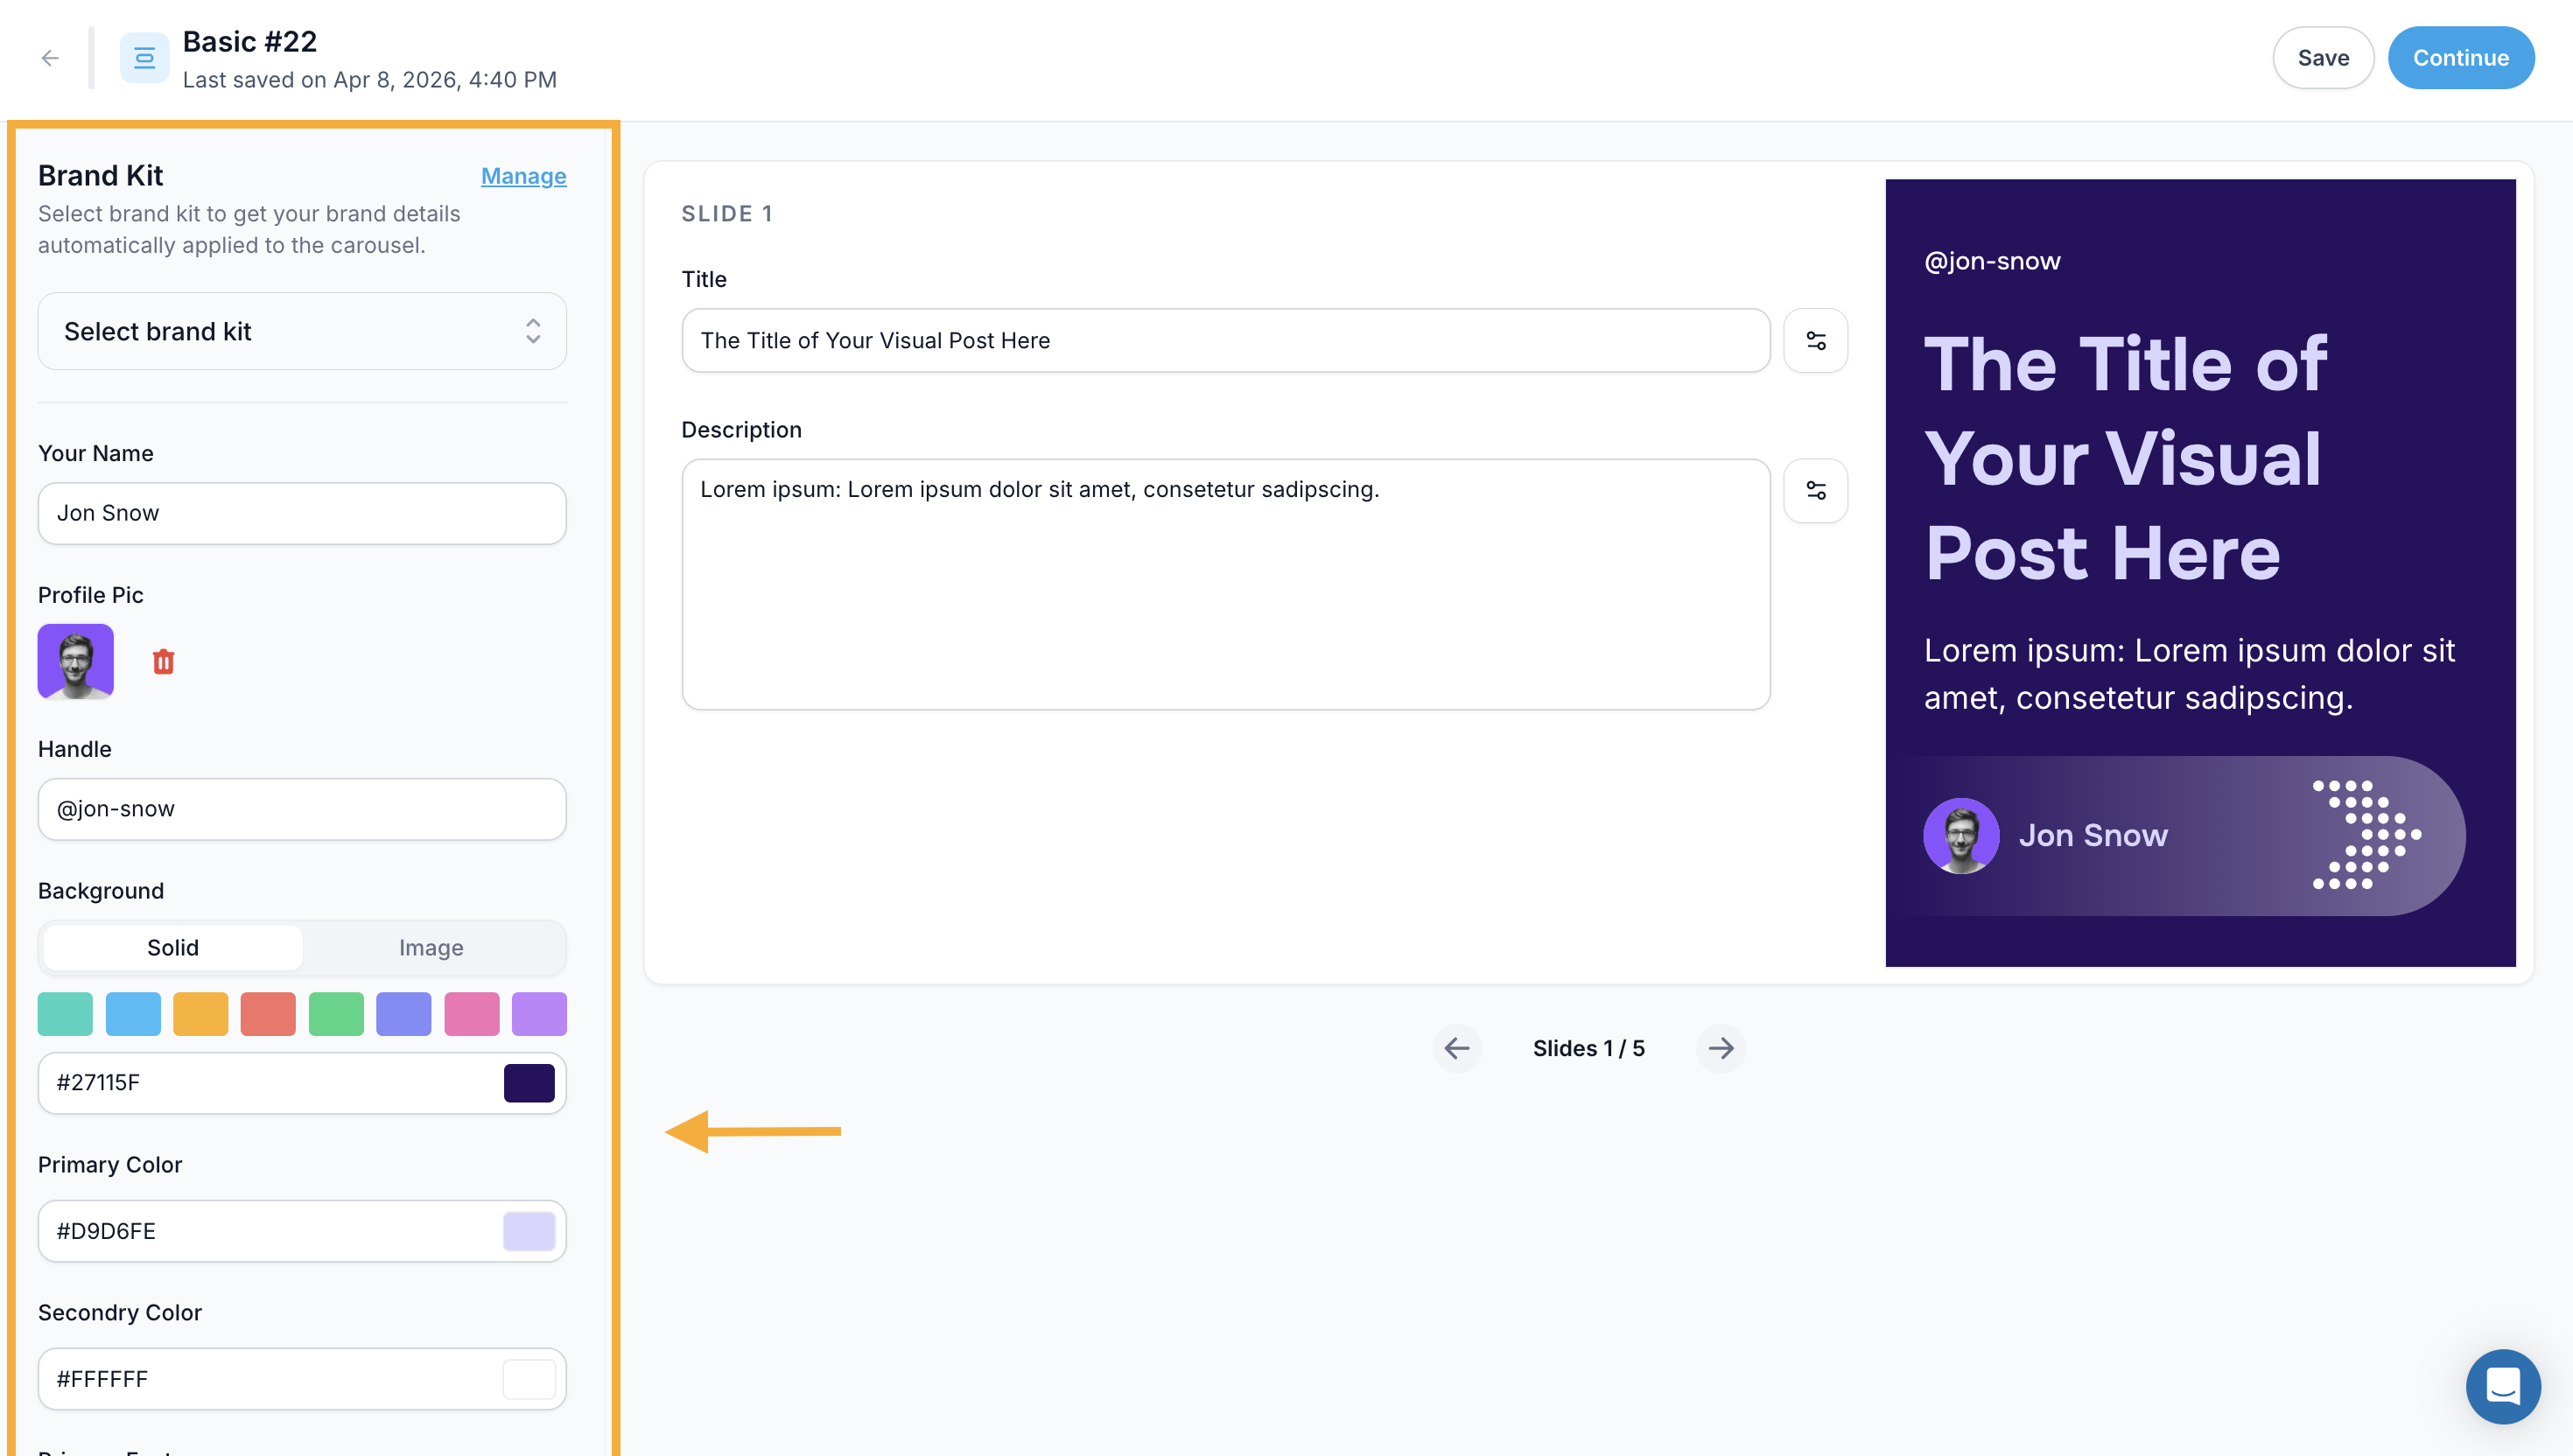The width and height of the screenshot is (2573, 1456).
Task: Click the Primary Color #D9D6FE field
Action: point(302,1231)
